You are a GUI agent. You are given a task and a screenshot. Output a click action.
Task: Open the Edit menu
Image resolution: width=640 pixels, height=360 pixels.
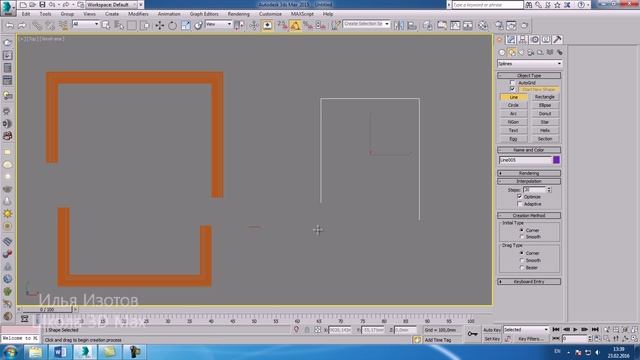(x=26, y=14)
